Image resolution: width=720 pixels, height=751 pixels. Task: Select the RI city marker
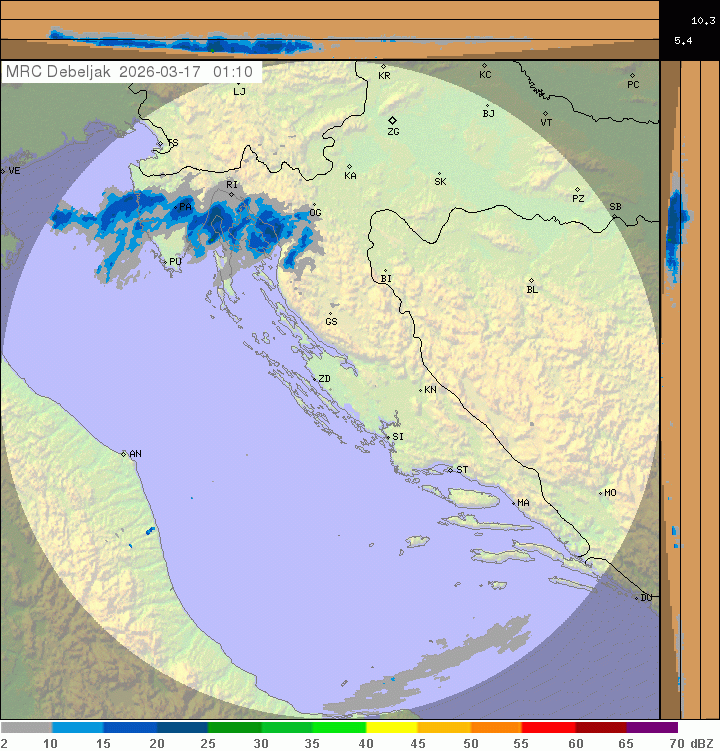(231, 194)
